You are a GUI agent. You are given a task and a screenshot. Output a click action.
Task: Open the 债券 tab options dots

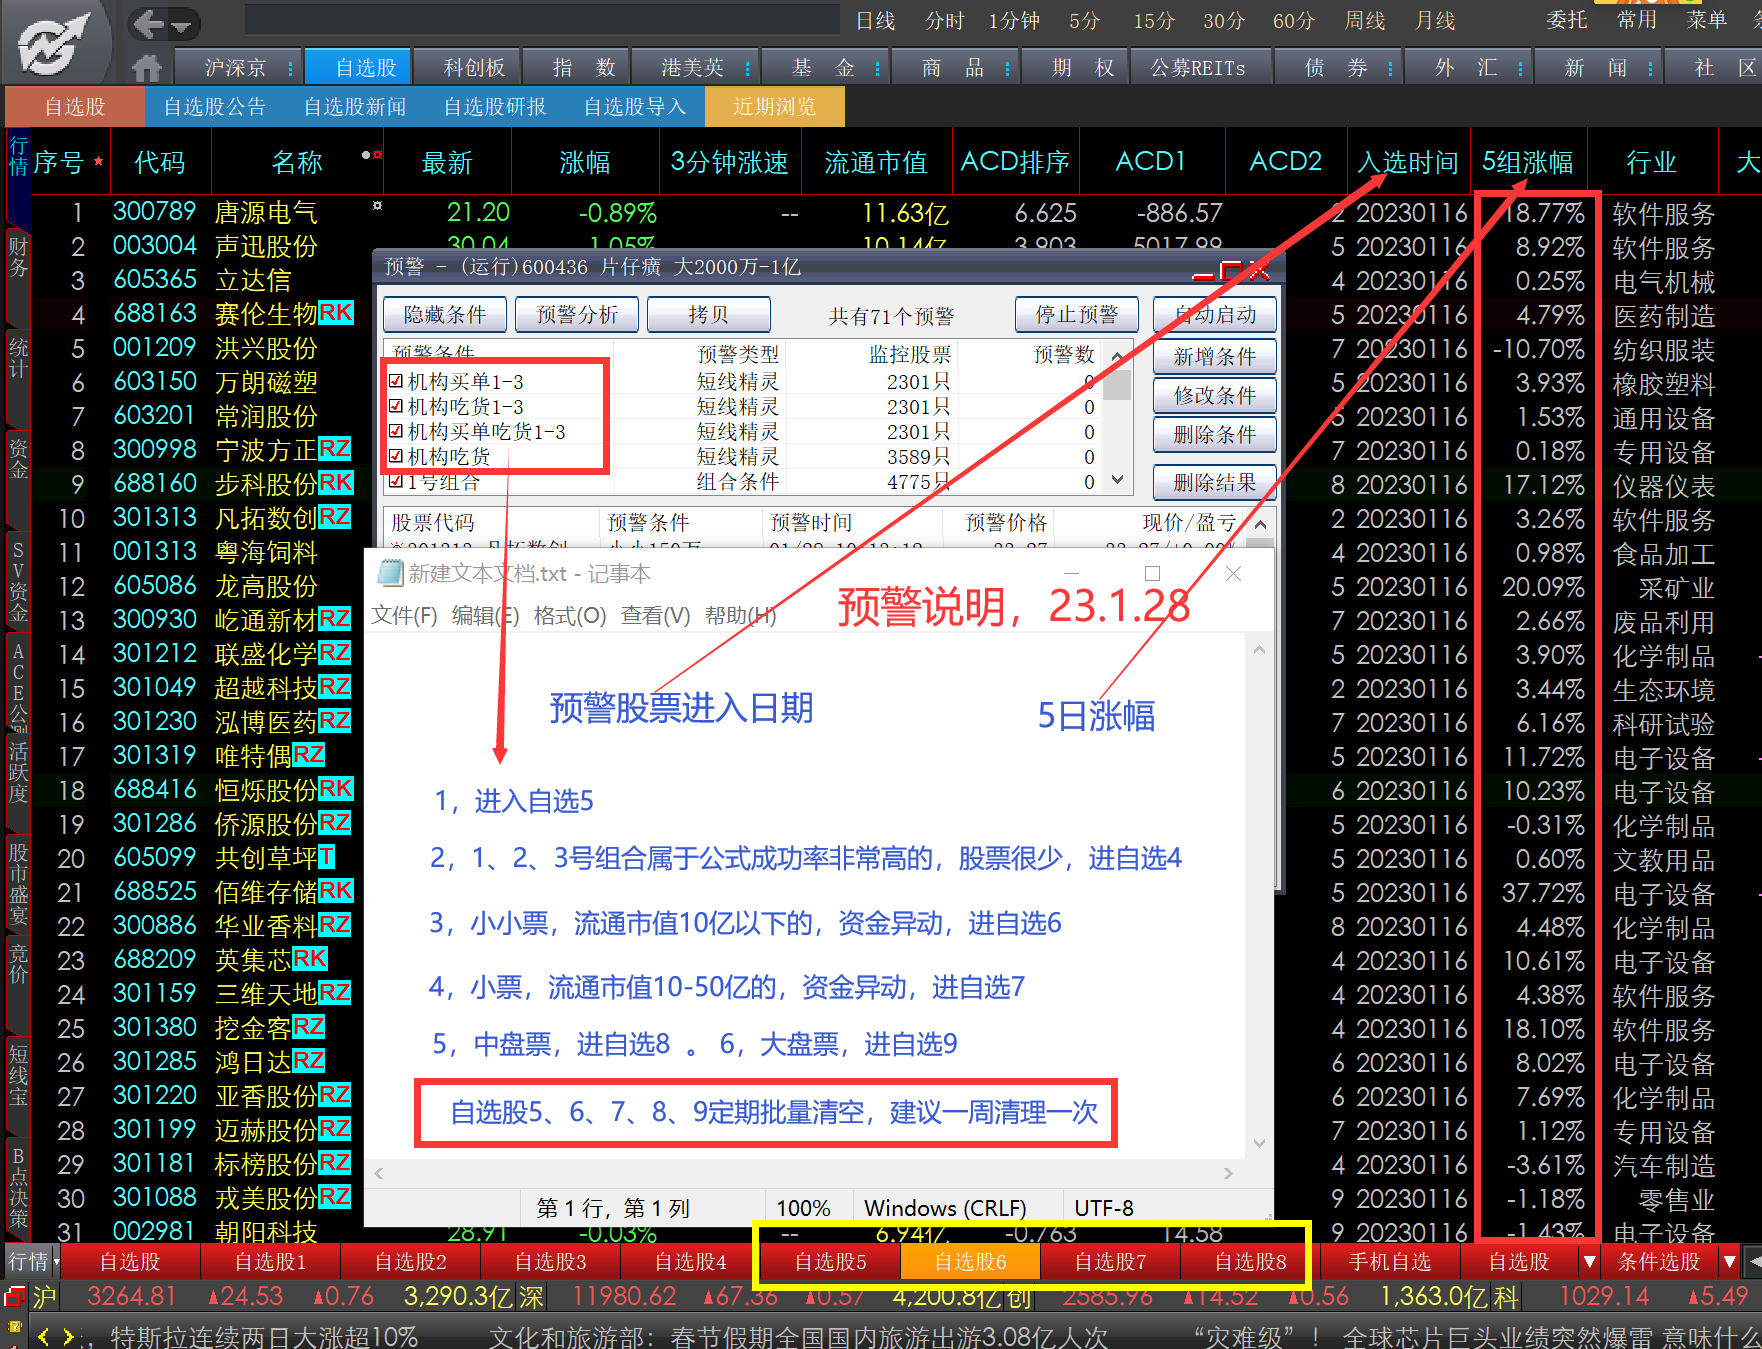click(1390, 68)
